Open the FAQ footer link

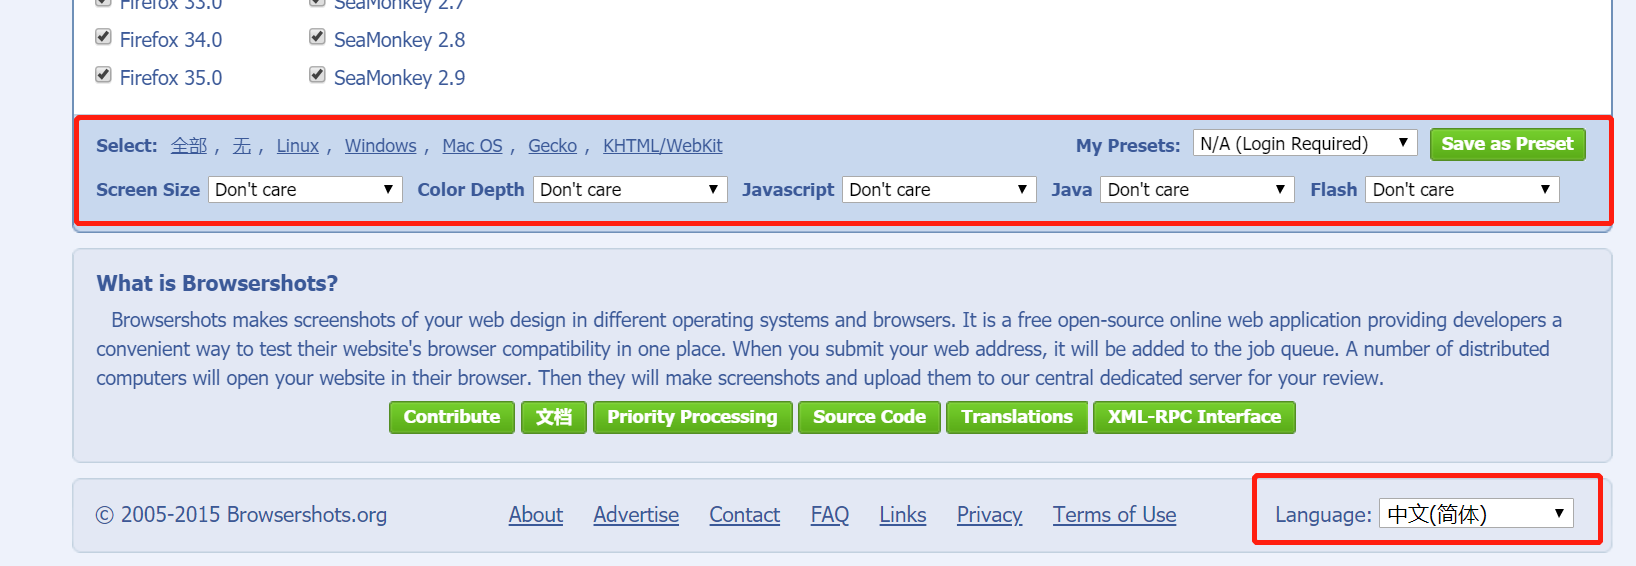point(830,515)
